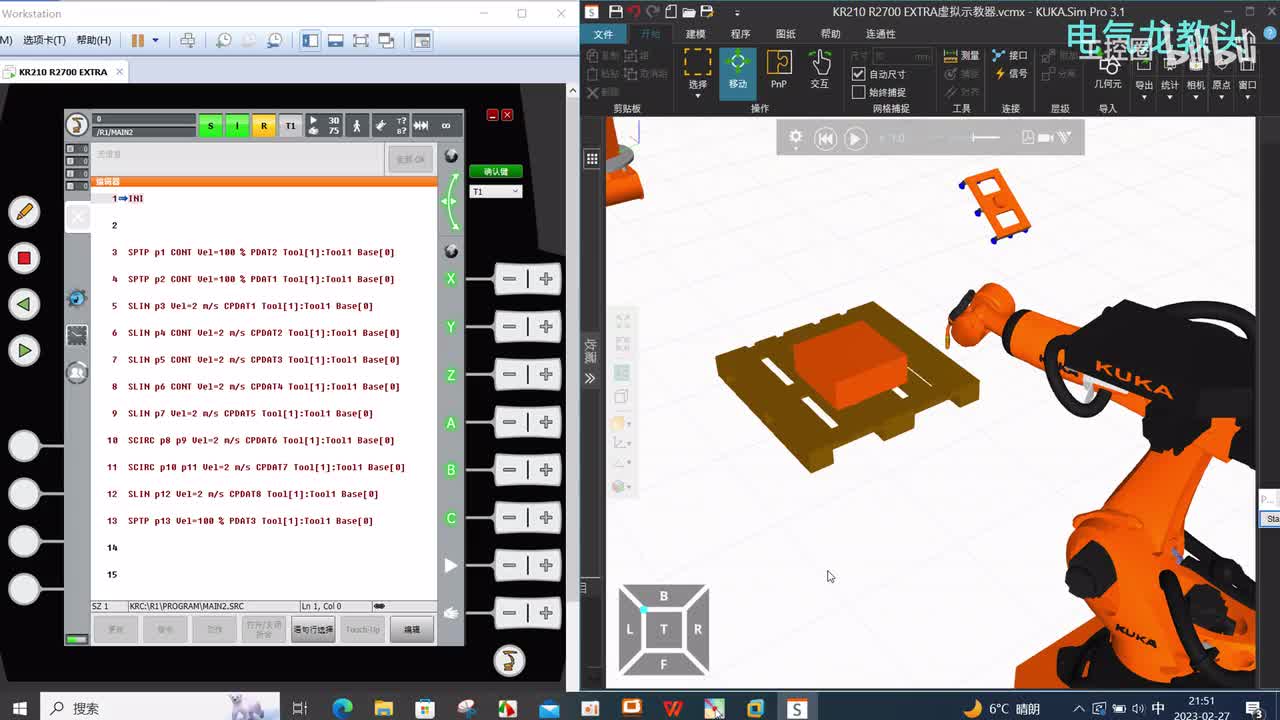The height and width of the screenshot is (720, 1280).
Task: Save the project with the KUKA.Sim save icon
Action: (x=616, y=12)
